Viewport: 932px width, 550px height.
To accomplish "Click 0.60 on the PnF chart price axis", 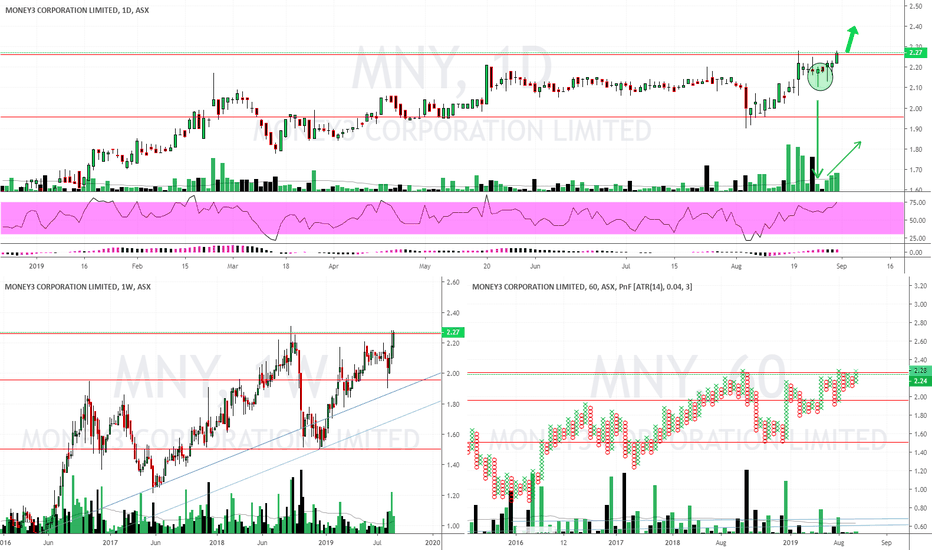I will click(x=920, y=527).
